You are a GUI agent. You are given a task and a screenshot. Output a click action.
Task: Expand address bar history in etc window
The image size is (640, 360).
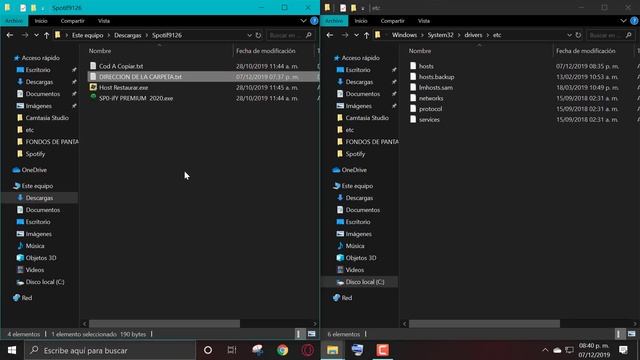pos(569,36)
